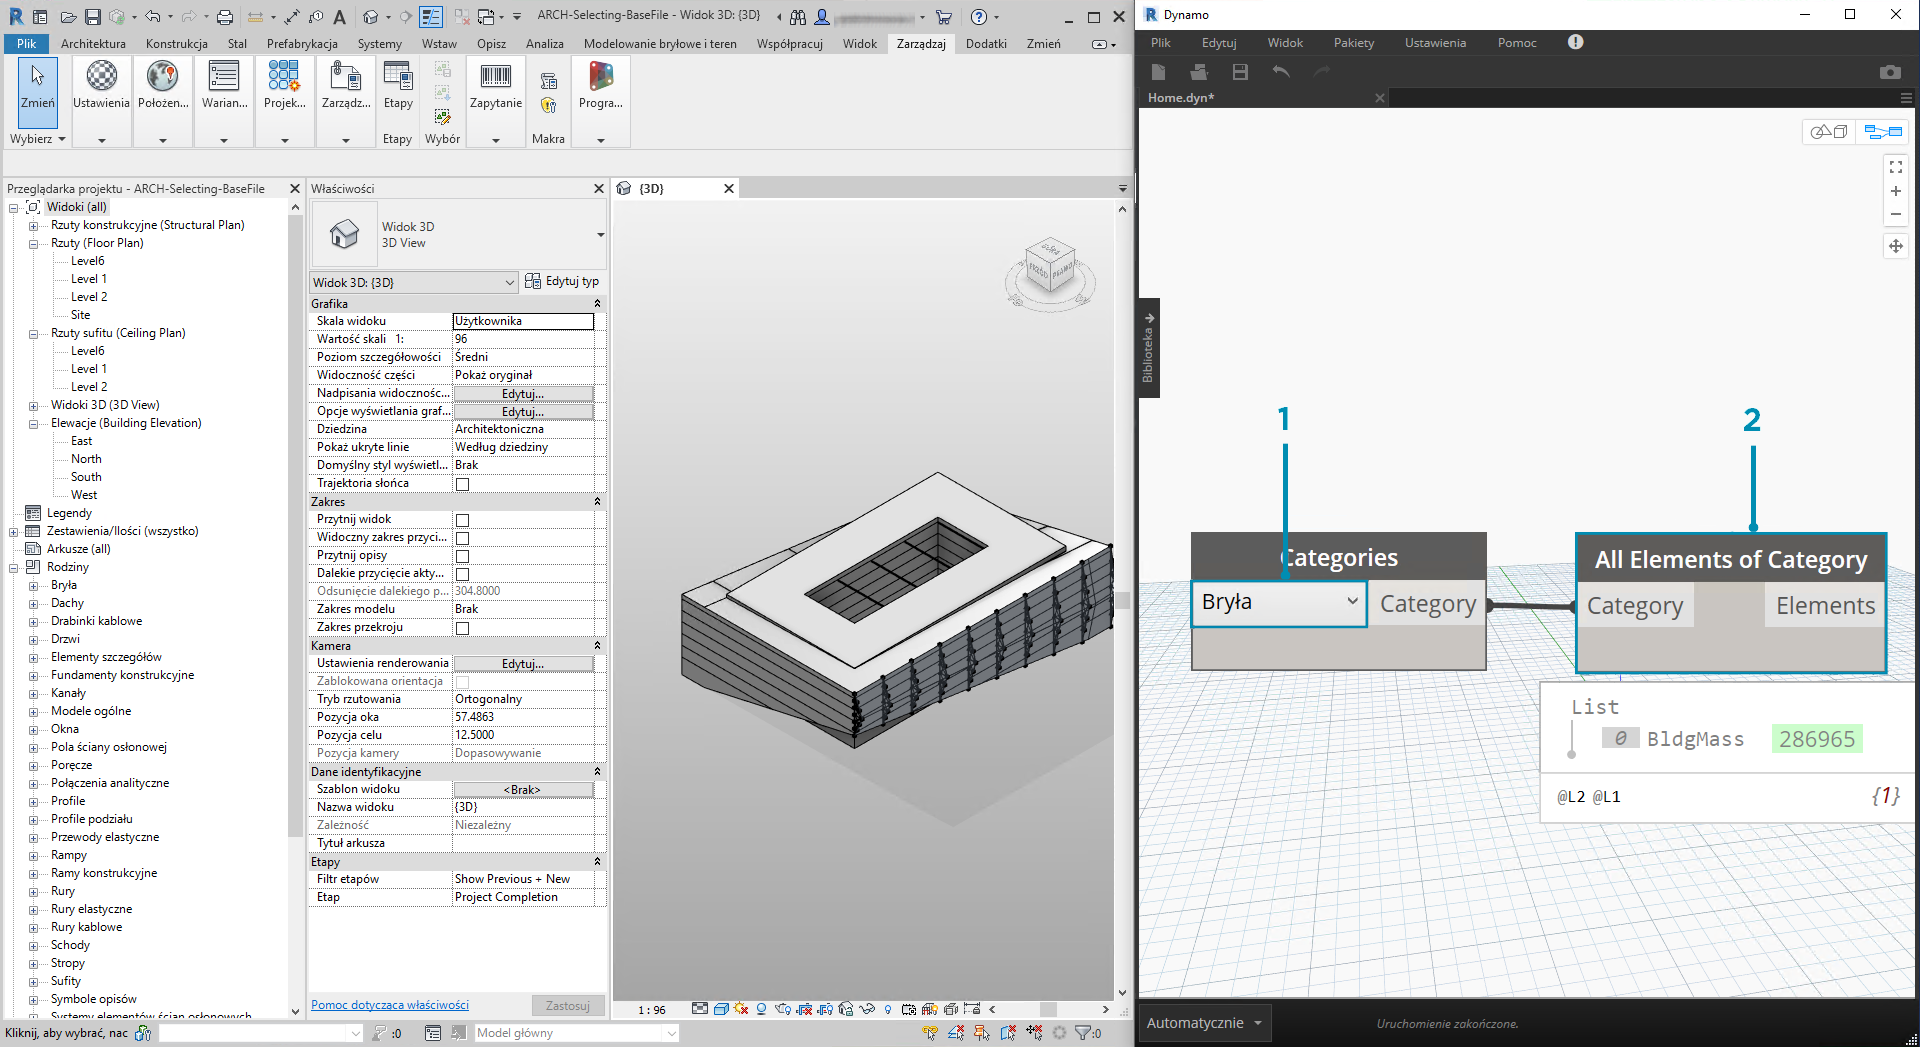Close the Home.dyn tab
Image resolution: width=1920 pixels, height=1047 pixels.
1380,98
